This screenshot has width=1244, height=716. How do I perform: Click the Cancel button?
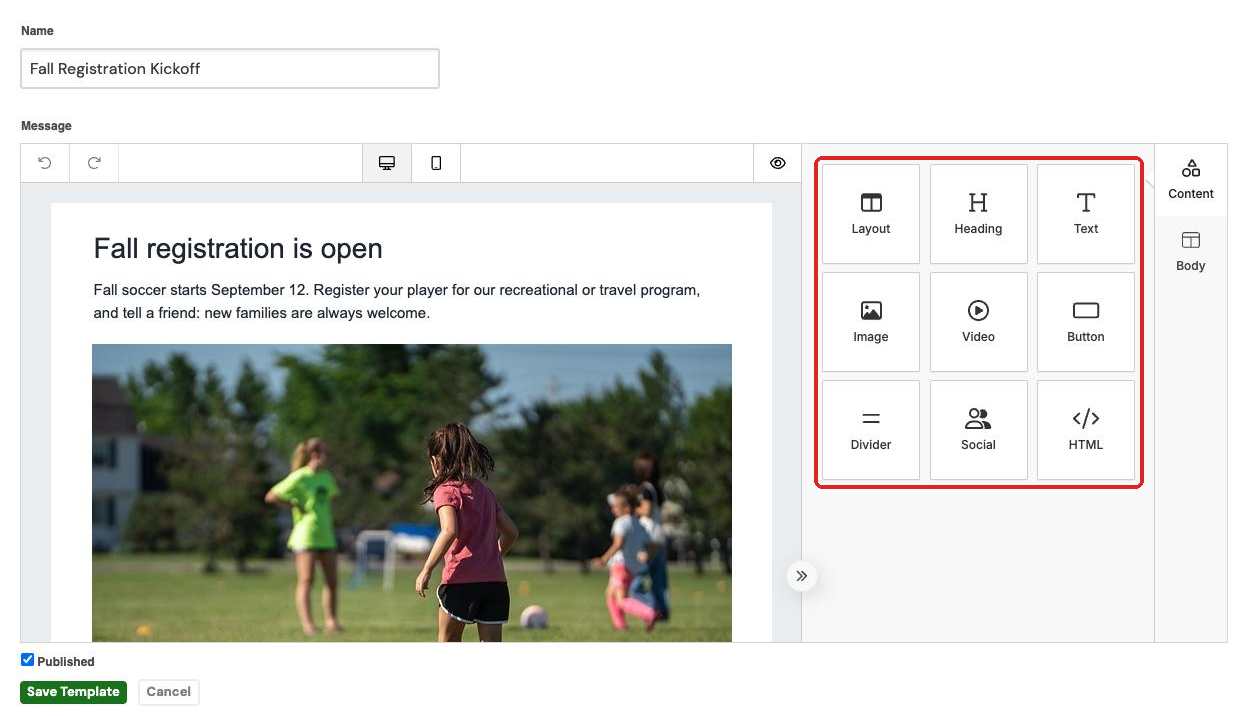point(169,692)
